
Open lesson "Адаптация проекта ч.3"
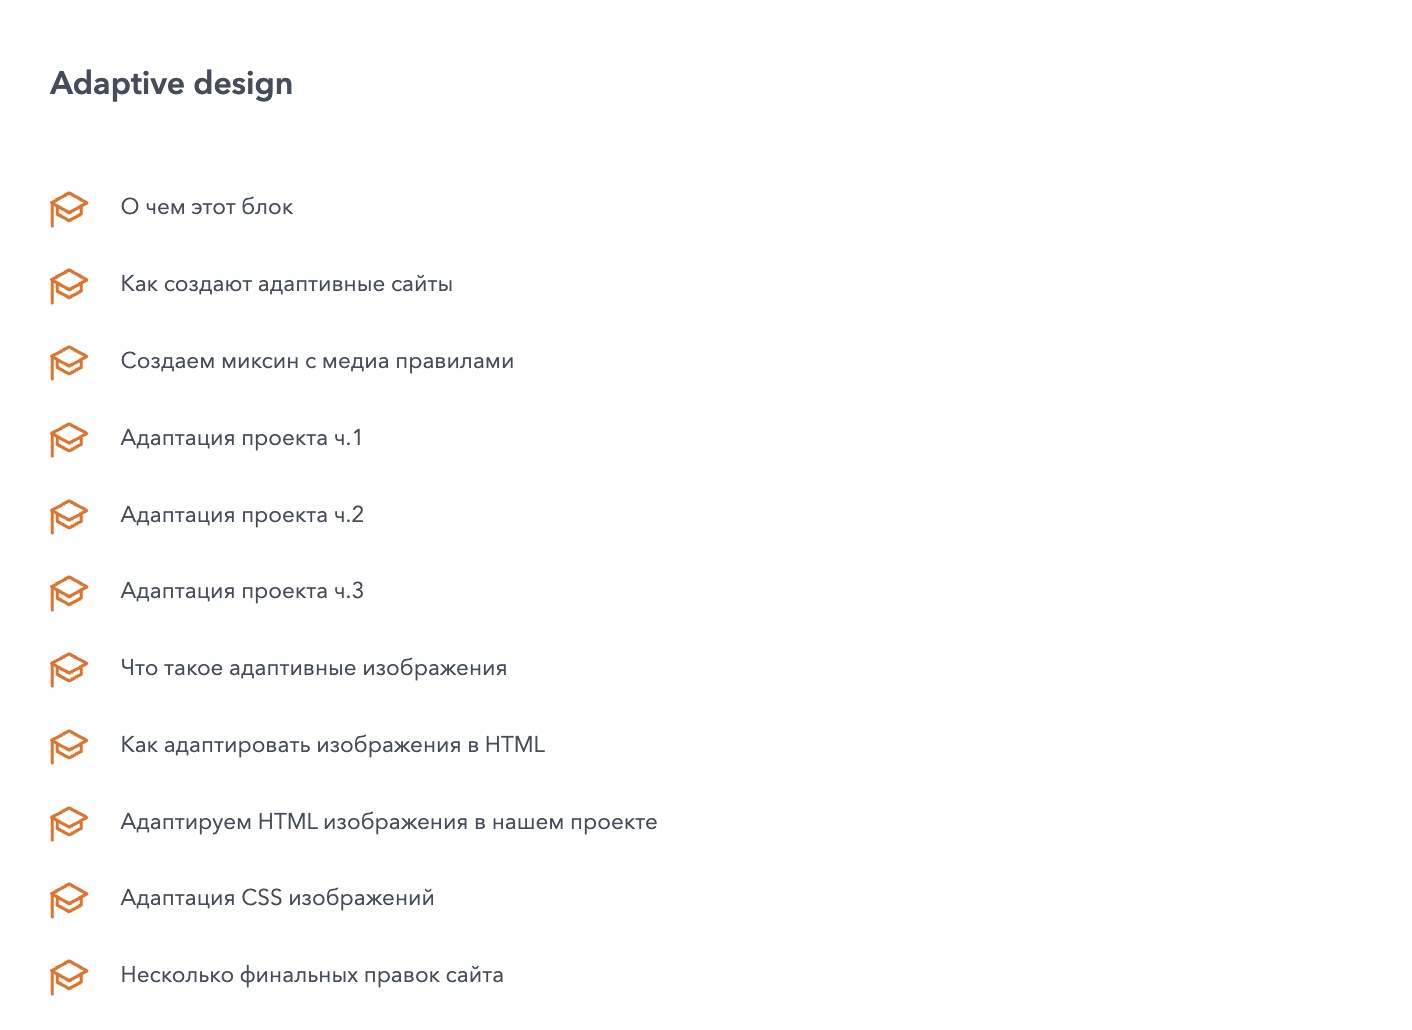242,591
